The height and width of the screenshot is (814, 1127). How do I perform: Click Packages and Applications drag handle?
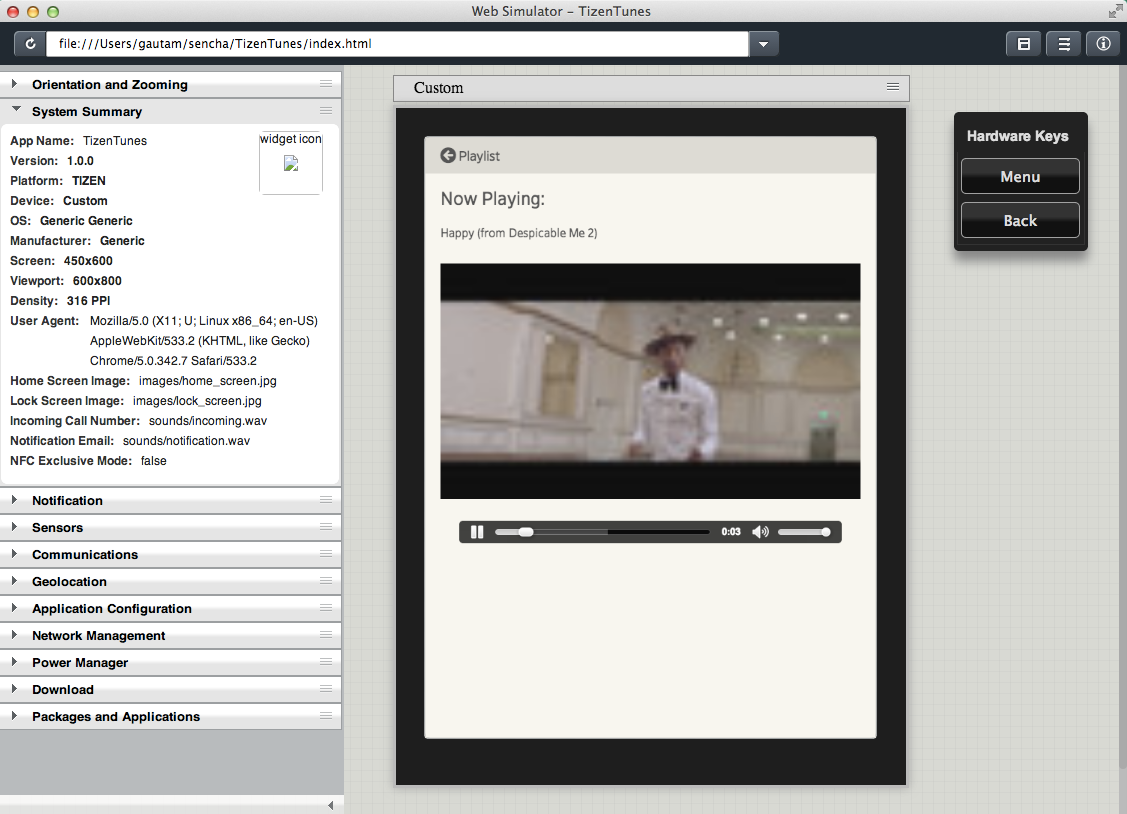[326, 716]
